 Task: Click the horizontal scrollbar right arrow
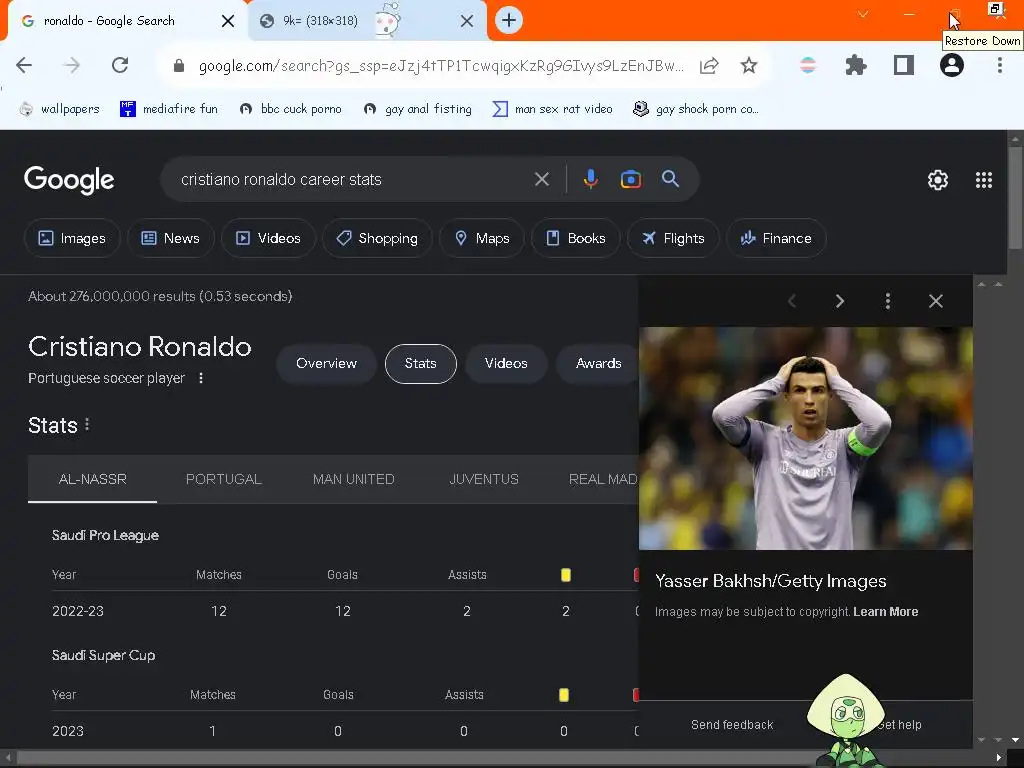999,758
